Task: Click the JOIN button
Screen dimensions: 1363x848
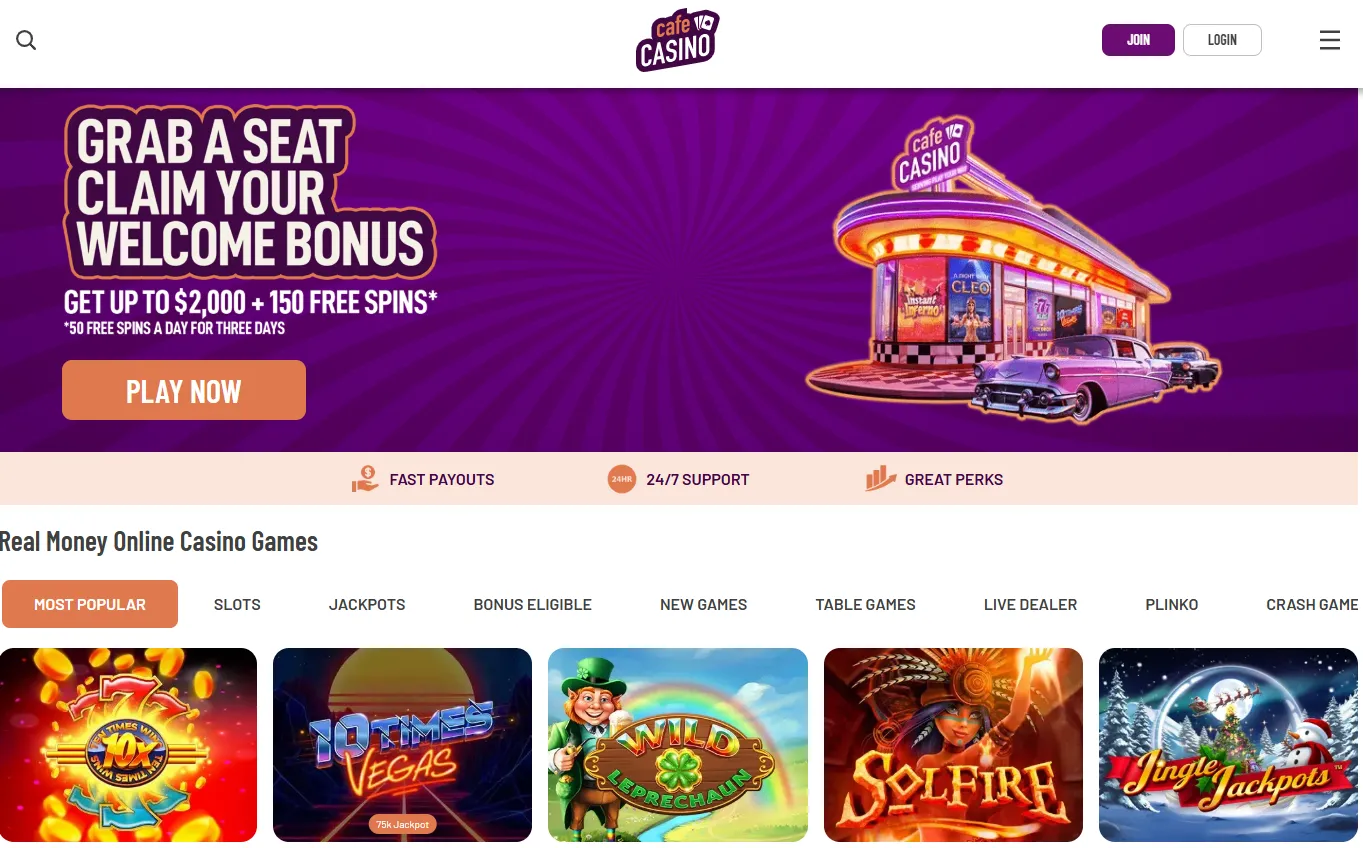Action: [x=1138, y=40]
